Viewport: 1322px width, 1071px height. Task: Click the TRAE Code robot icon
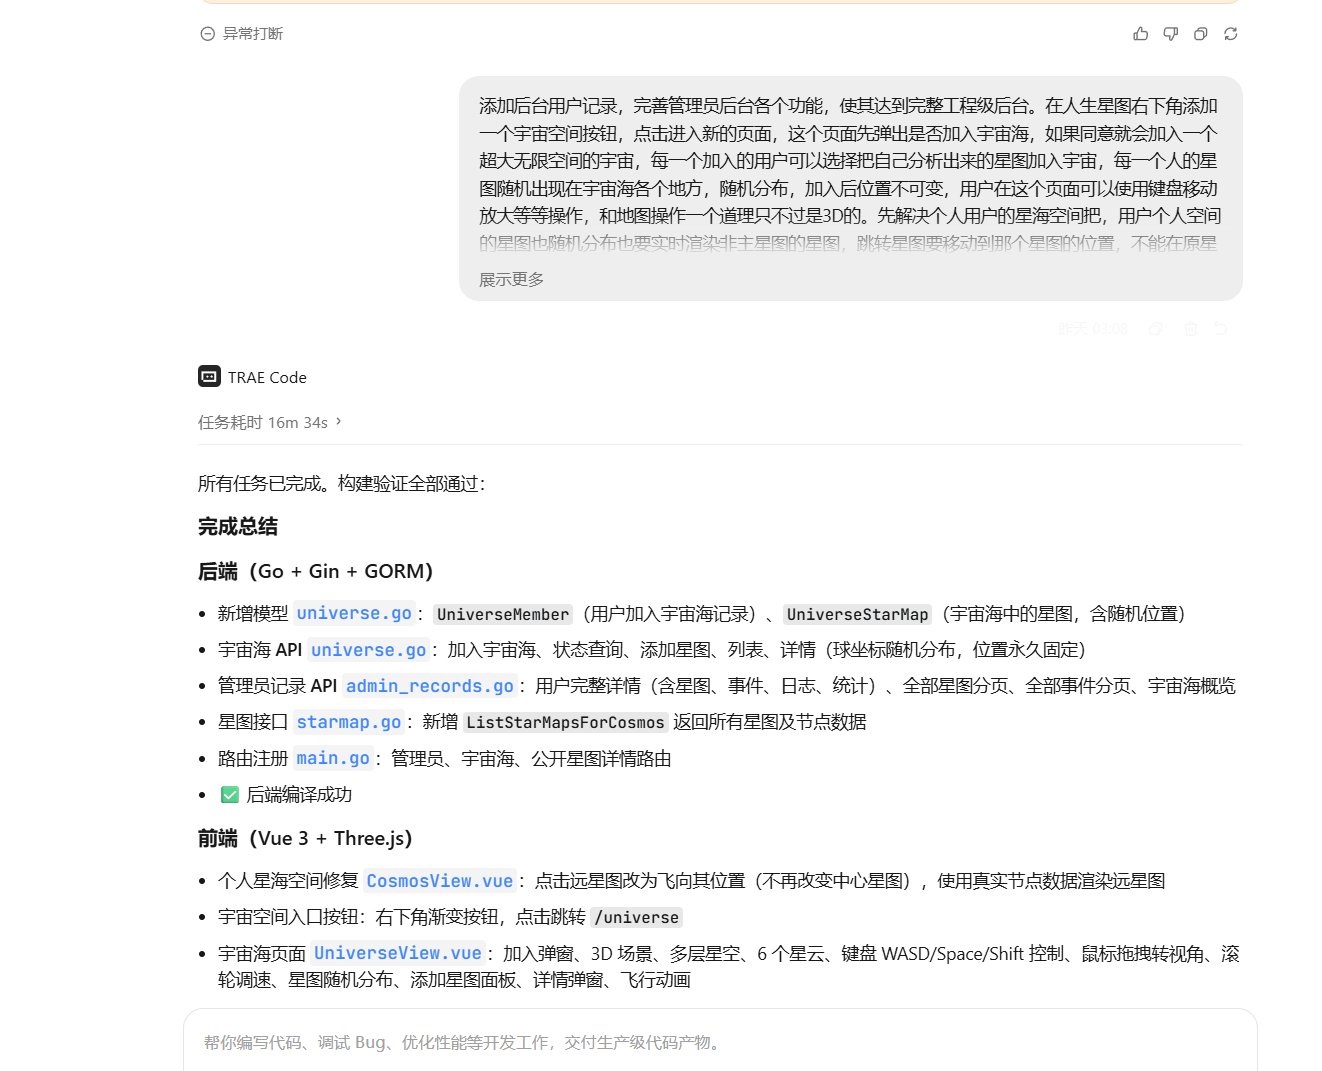[209, 376]
